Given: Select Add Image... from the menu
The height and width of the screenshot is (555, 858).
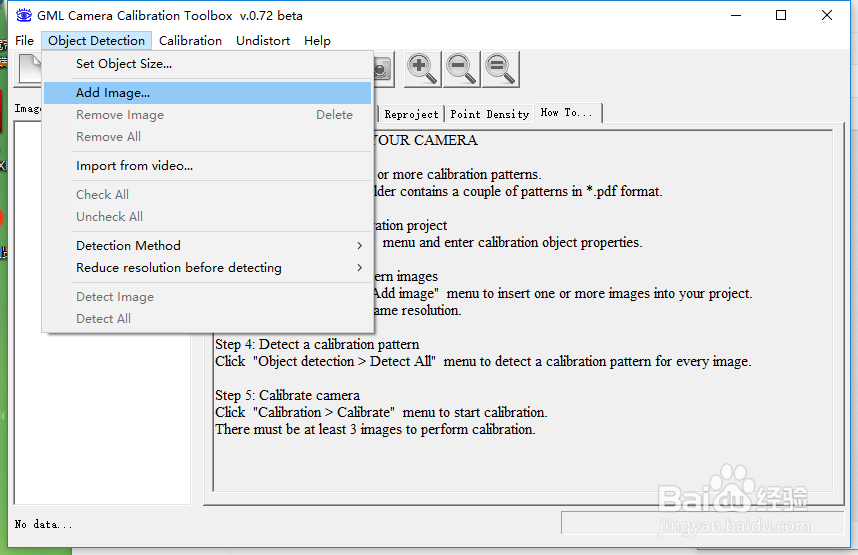Looking at the screenshot, I should (x=207, y=93).
